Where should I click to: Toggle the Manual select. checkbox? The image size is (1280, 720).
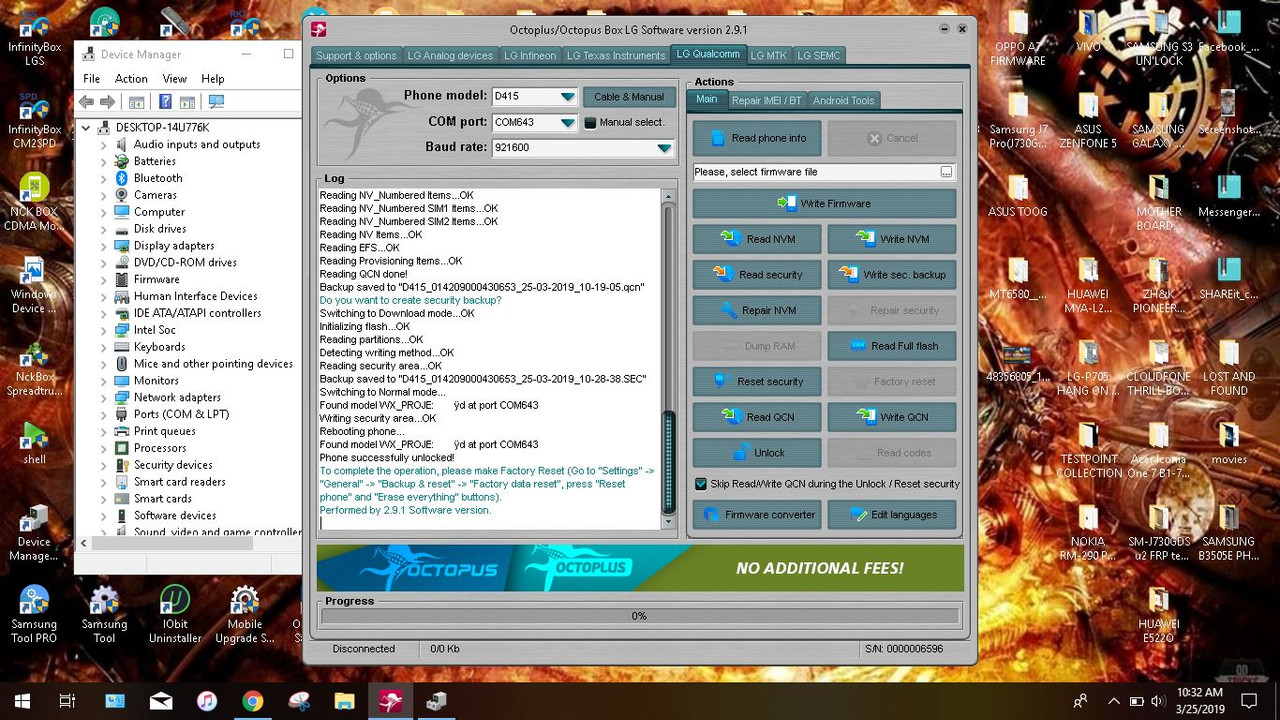(x=590, y=123)
